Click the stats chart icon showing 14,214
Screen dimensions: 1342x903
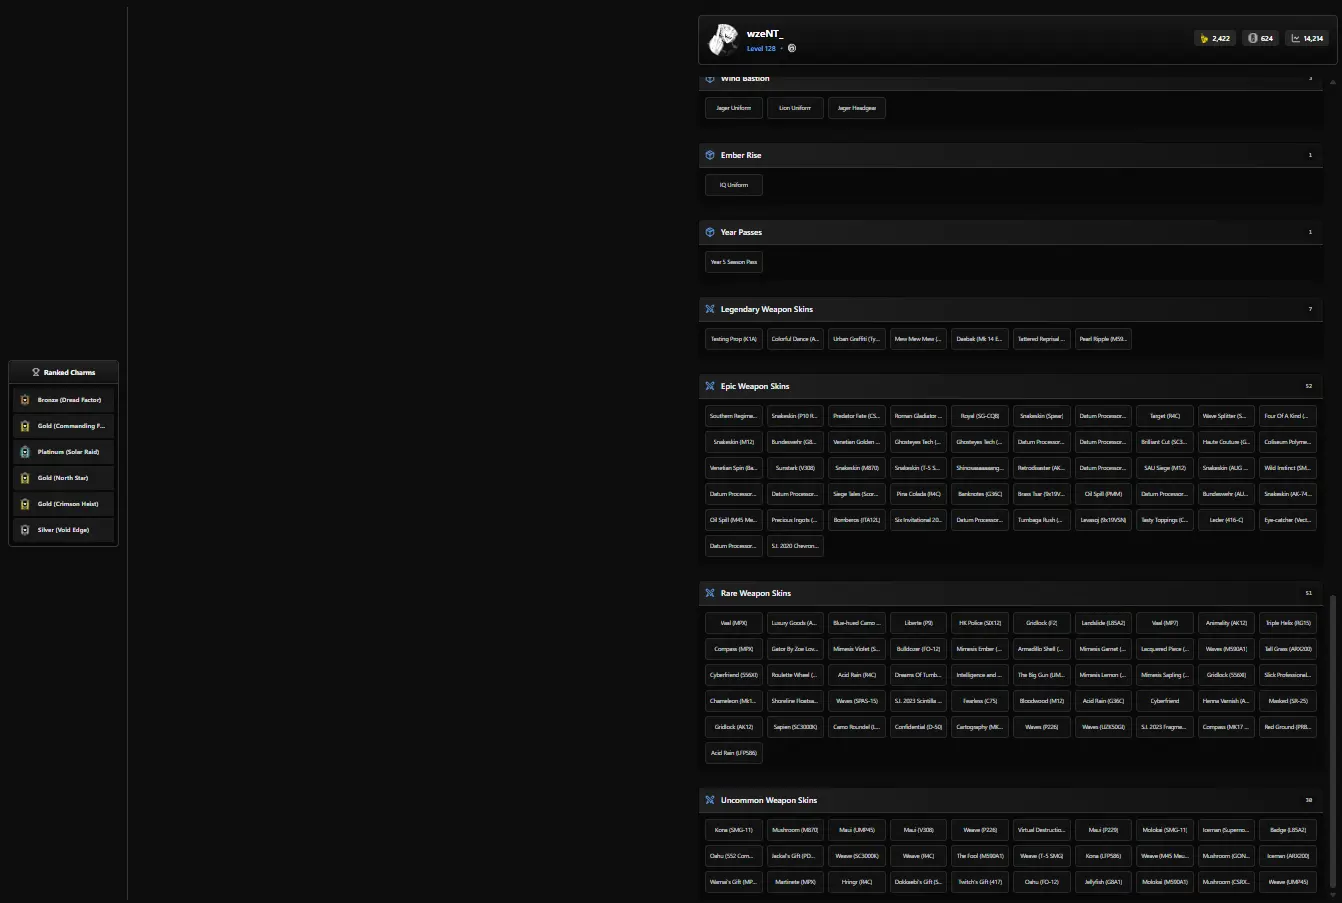click(1295, 39)
